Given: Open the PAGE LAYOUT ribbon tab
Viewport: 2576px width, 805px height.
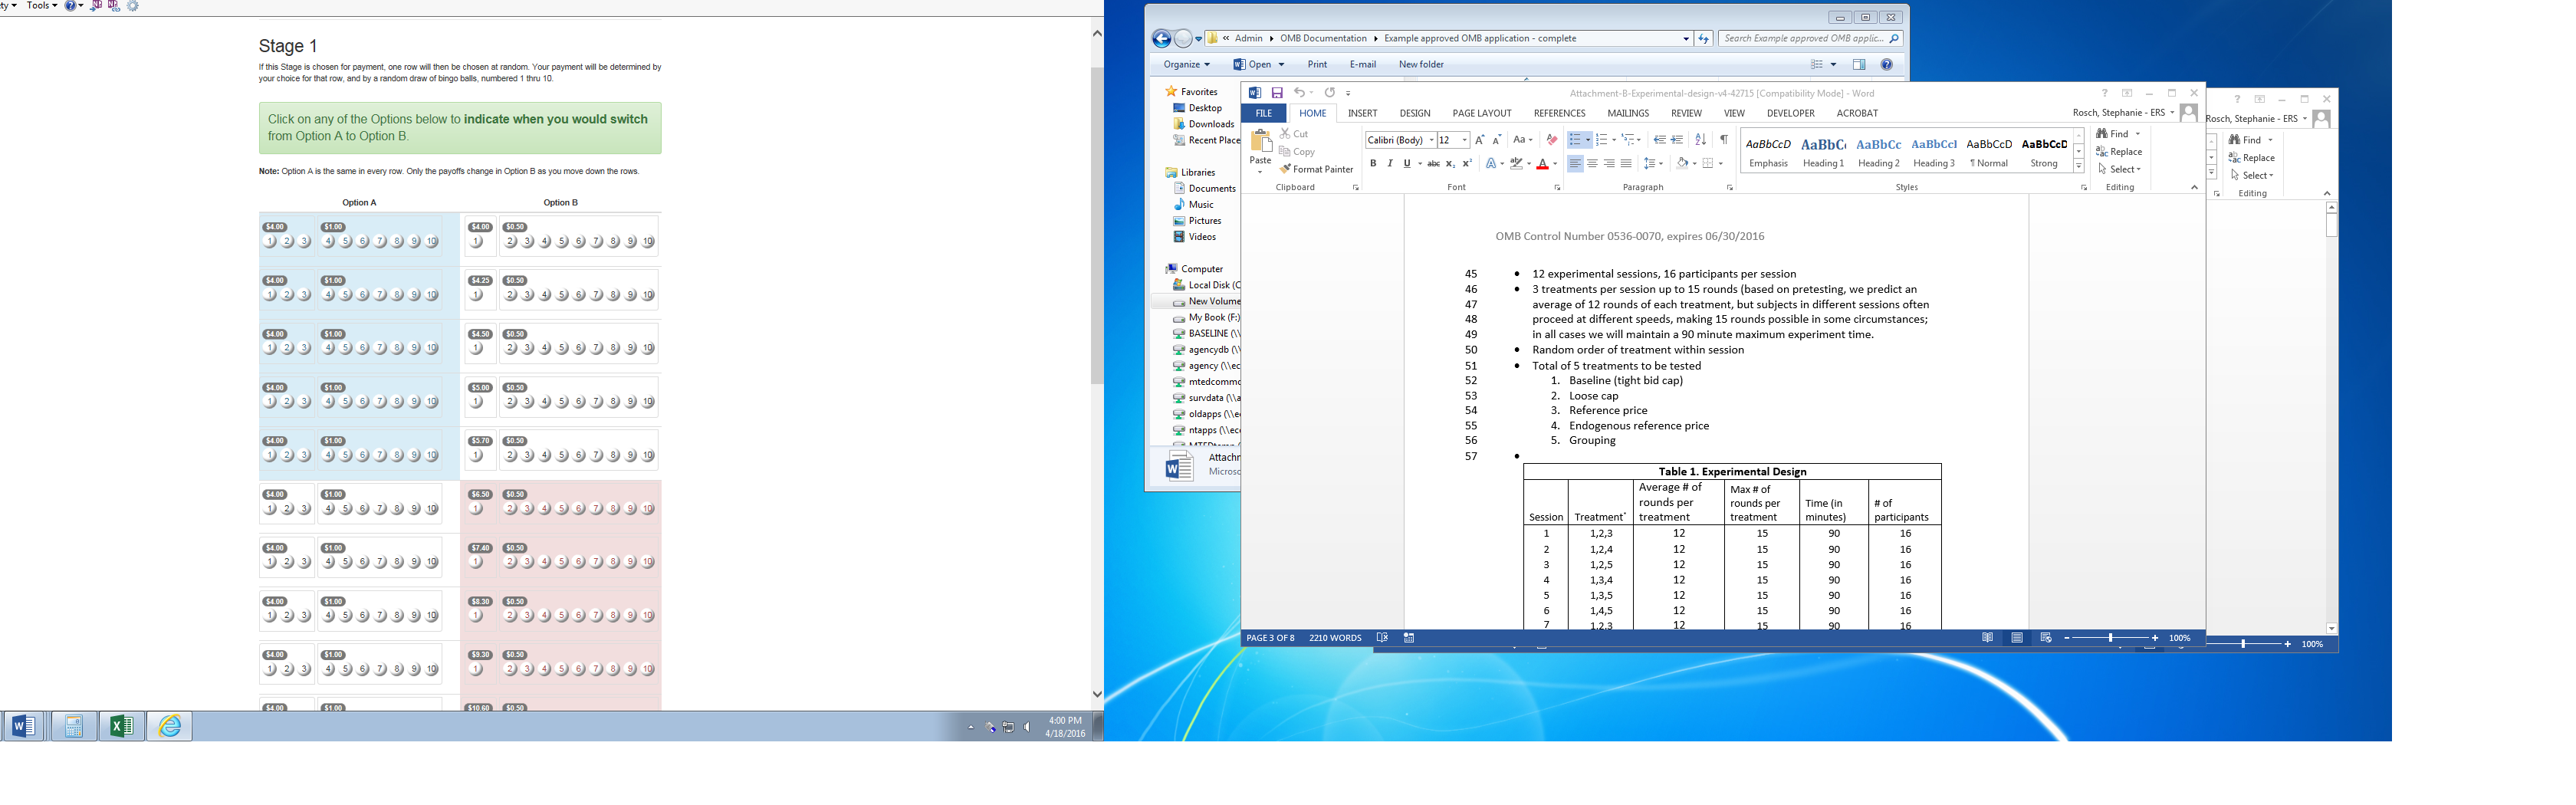Looking at the screenshot, I should [x=1481, y=114].
